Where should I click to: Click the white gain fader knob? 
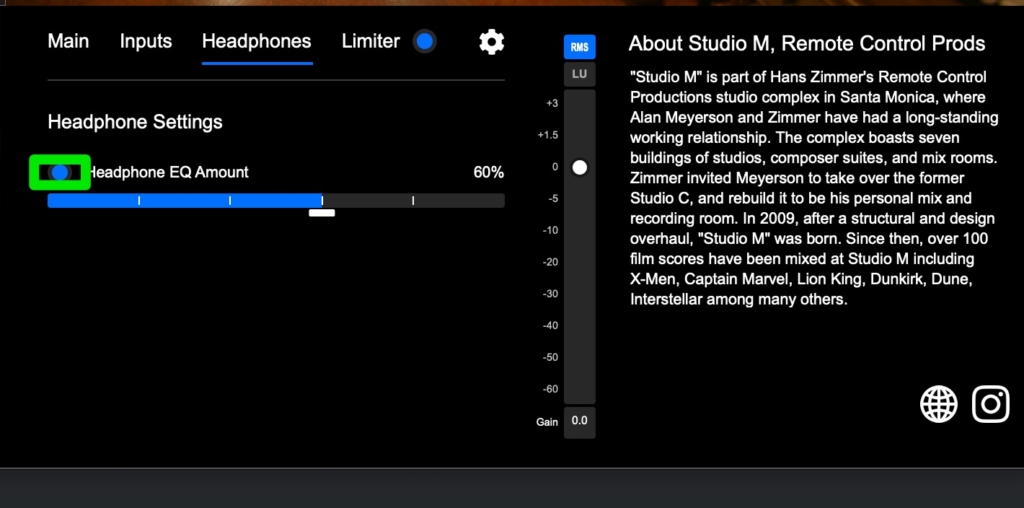(579, 168)
